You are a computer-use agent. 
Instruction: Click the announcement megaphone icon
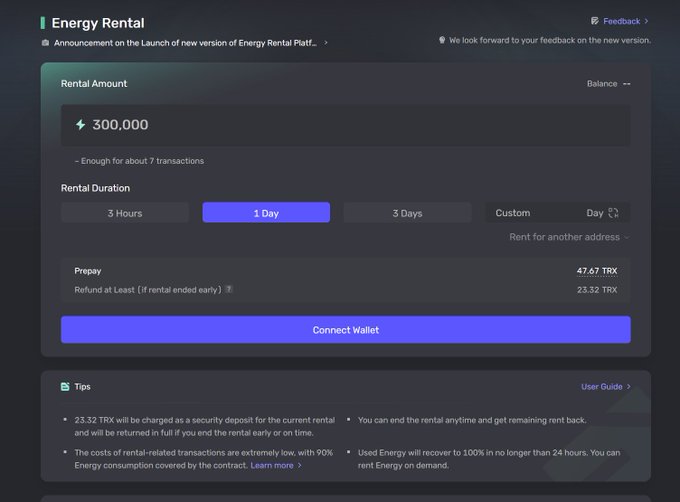coord(45,43)
